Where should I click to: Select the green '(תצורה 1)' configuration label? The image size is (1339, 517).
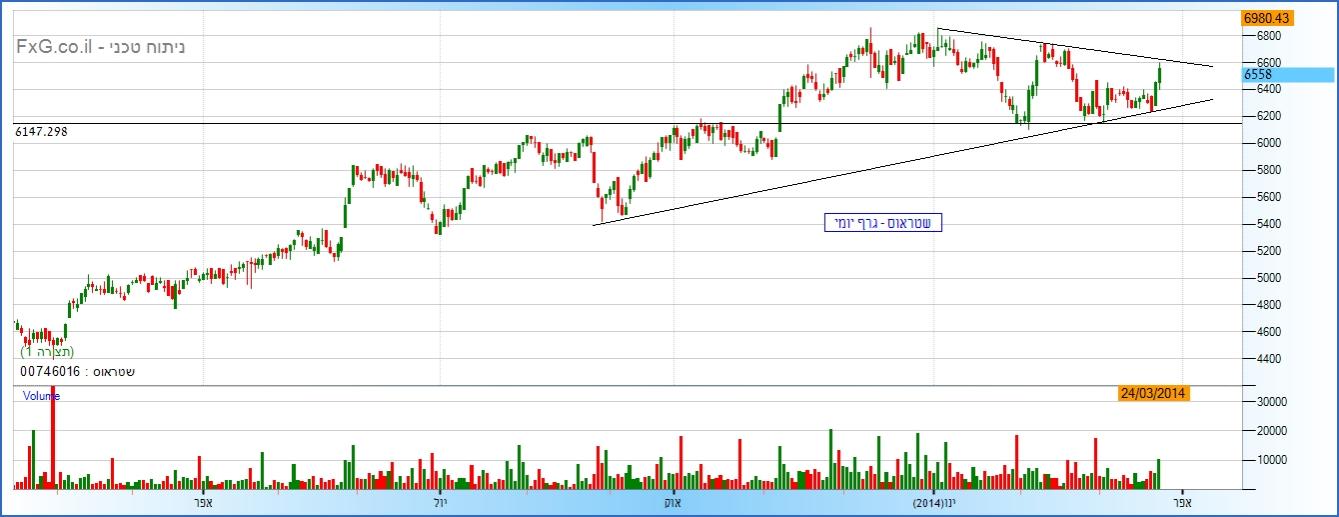pyautogui.click(x=47, y=352)
